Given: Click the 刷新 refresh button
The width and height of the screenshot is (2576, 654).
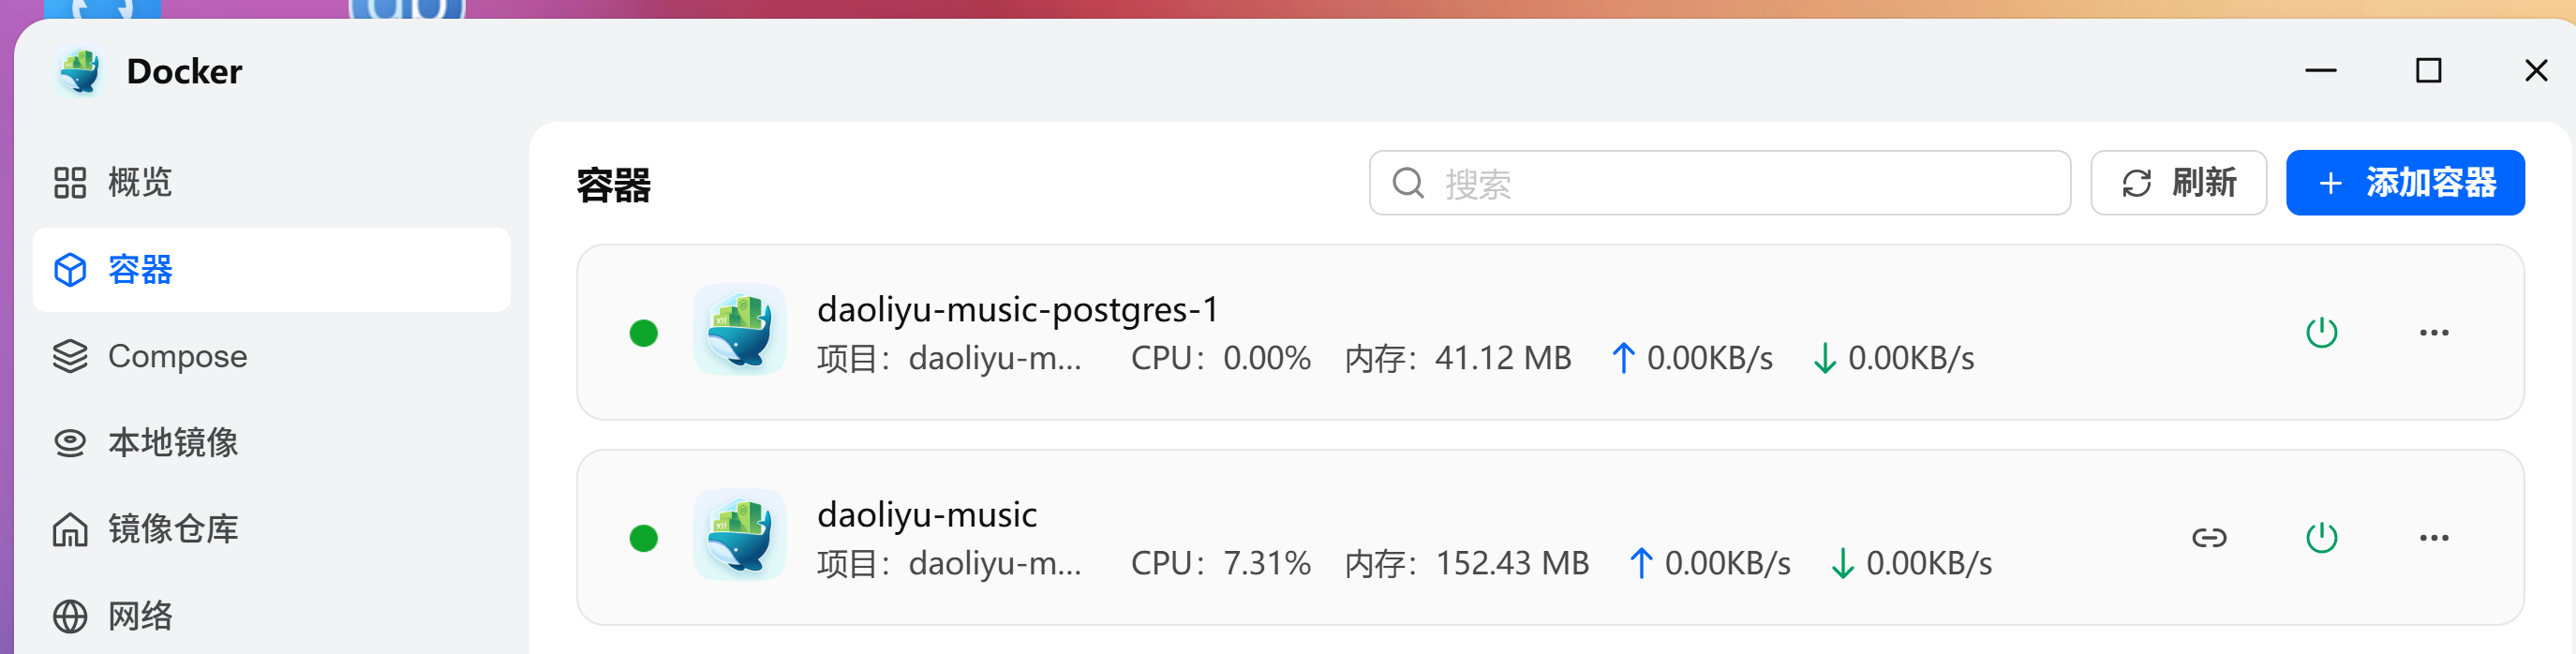Looking at the screenshot, I should click(2178, 182).
